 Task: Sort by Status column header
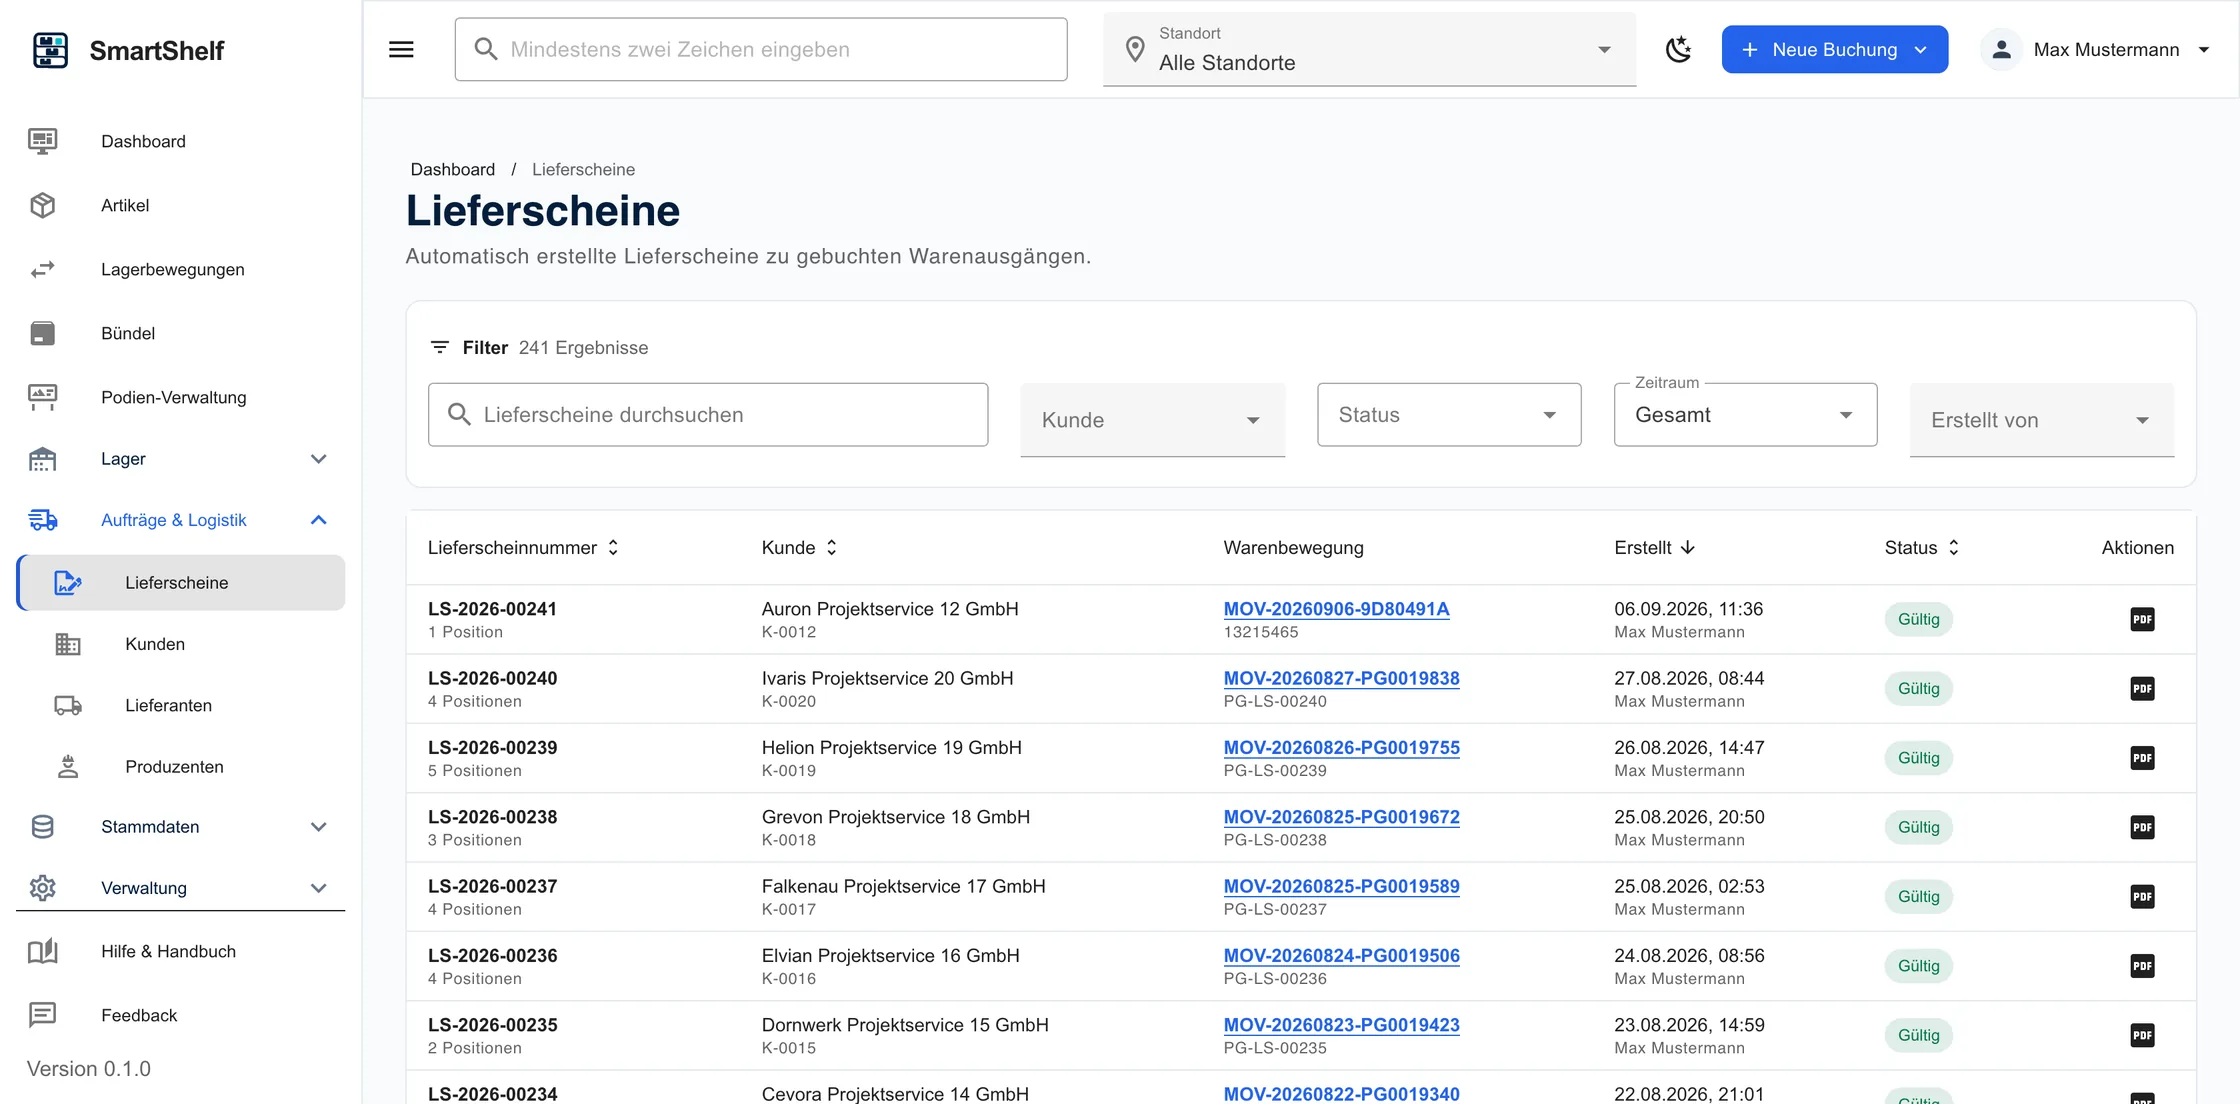[x=1922, y=547]
